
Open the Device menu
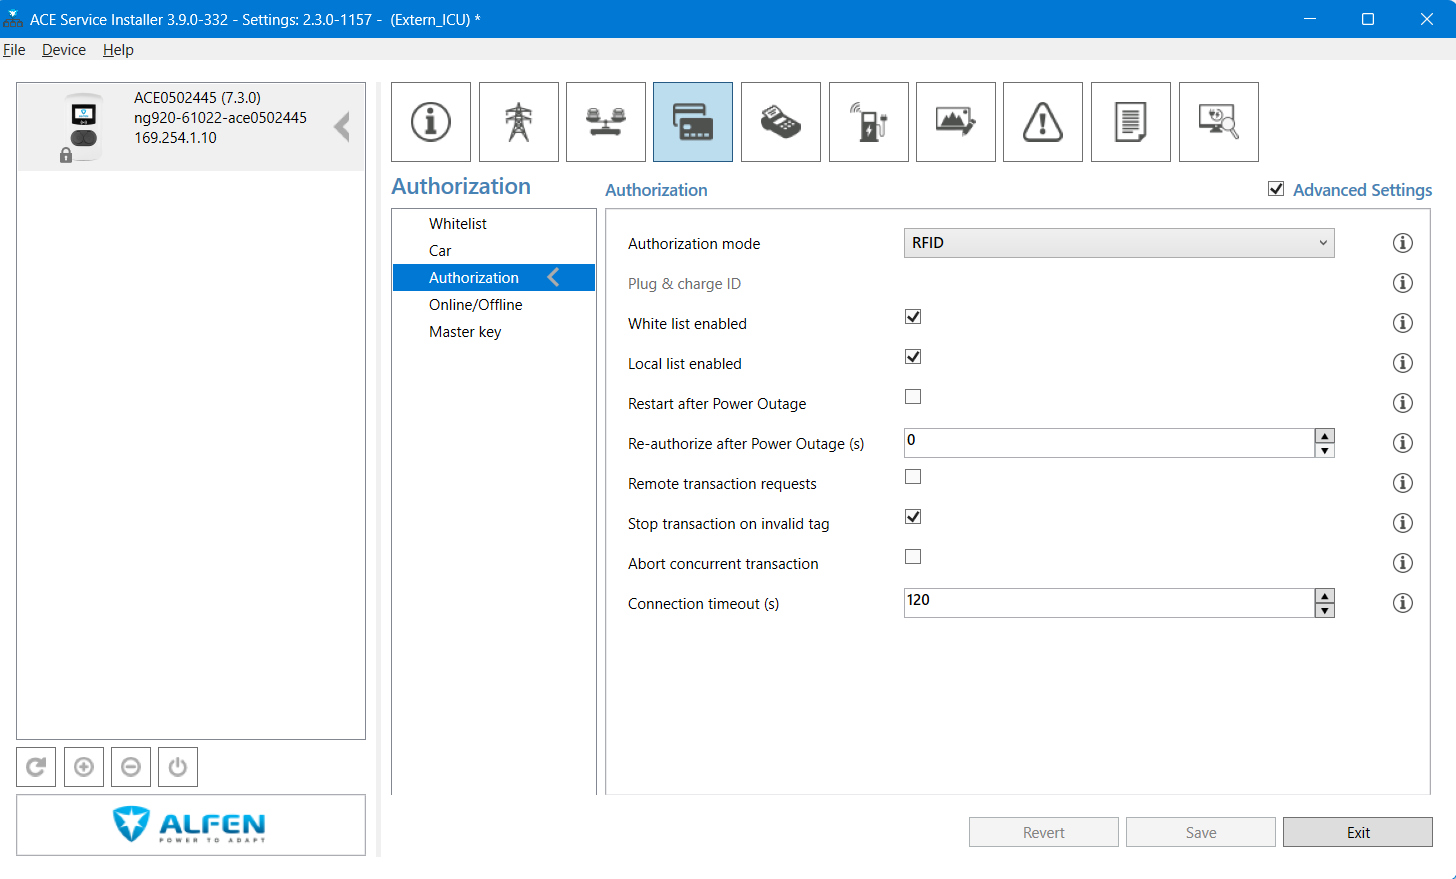click(64, 50)
